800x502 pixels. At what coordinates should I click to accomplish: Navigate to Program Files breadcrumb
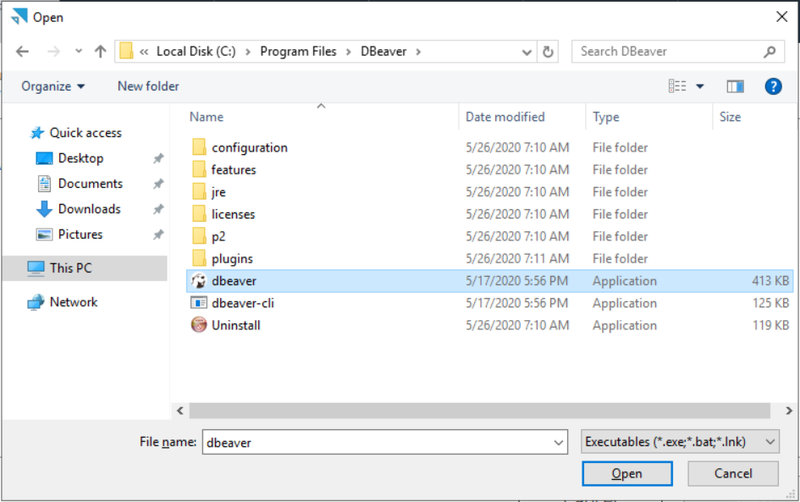(x=298, y=52)
